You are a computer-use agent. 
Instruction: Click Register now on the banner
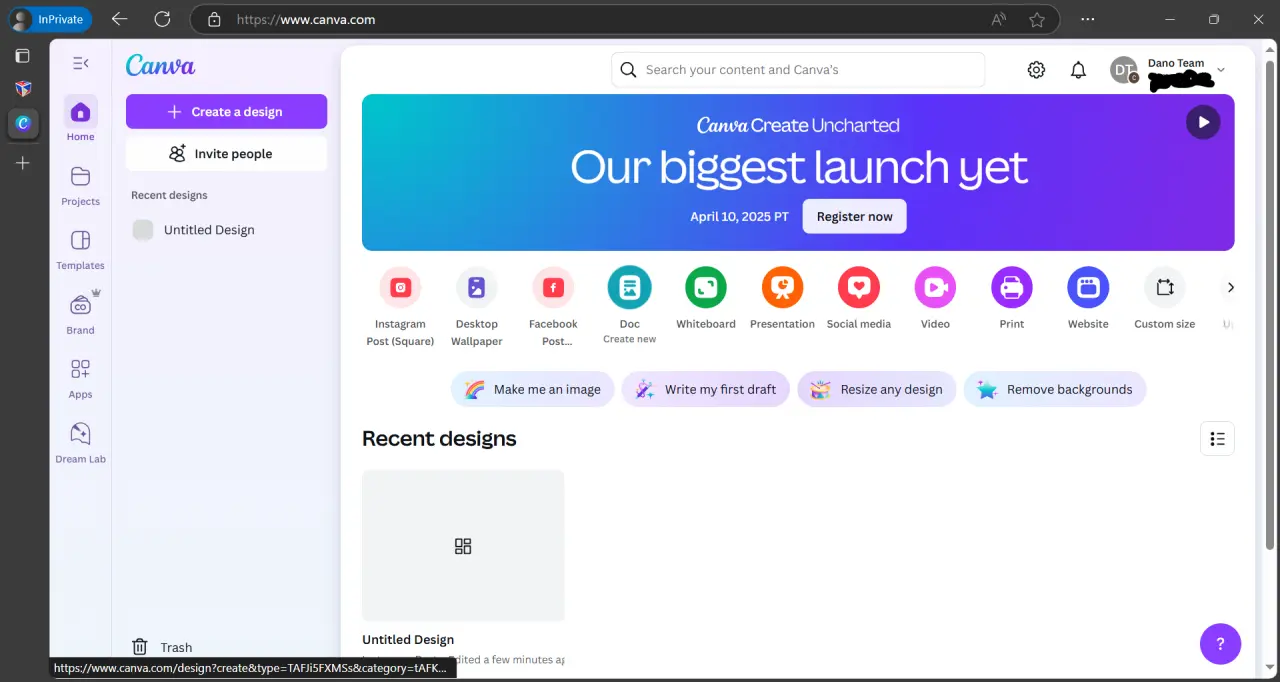tap(854, 217)
